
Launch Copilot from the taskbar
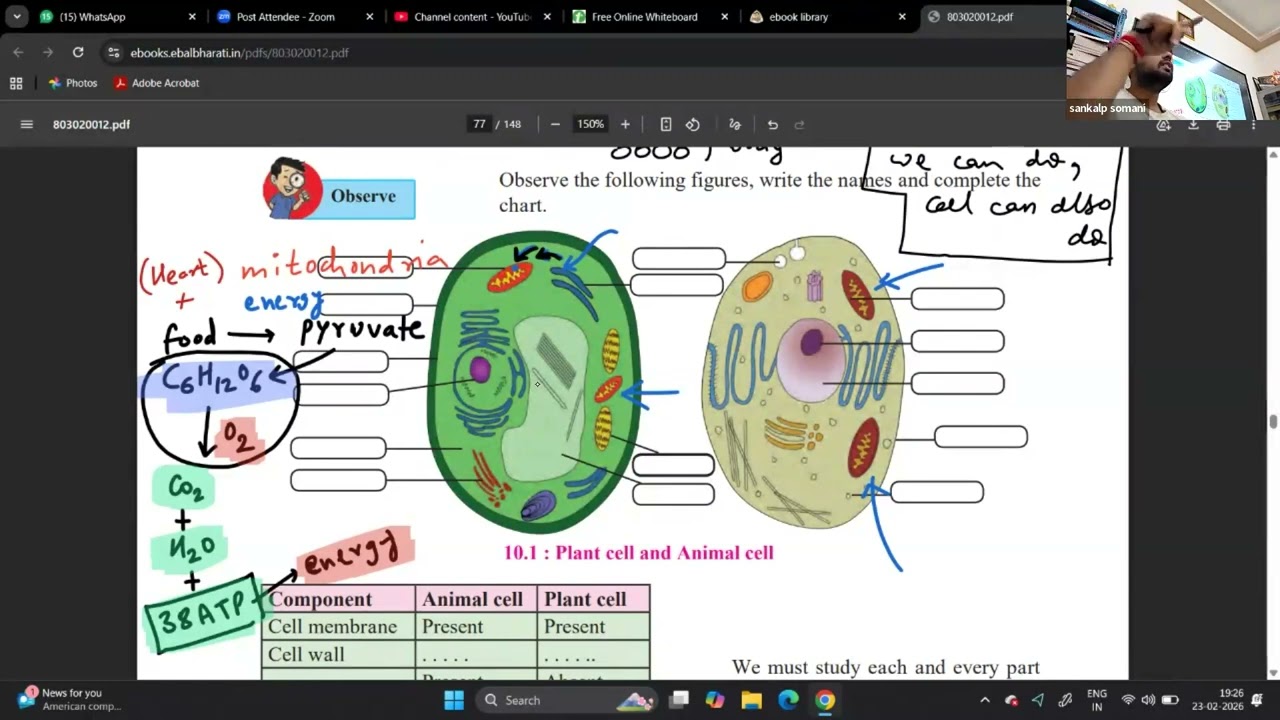click(x=715, y=700)
